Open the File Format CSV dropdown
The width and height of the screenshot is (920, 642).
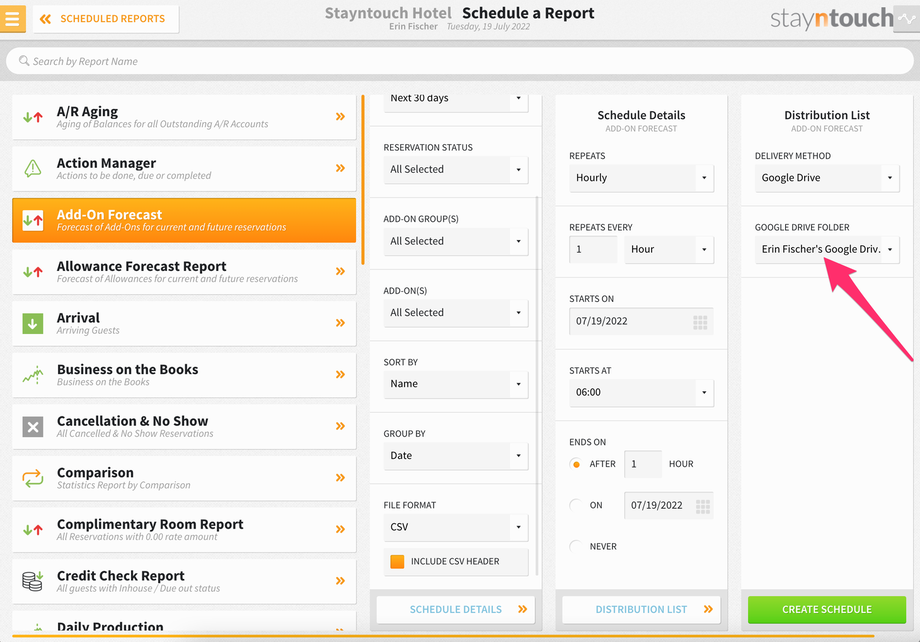coord(456,528)
